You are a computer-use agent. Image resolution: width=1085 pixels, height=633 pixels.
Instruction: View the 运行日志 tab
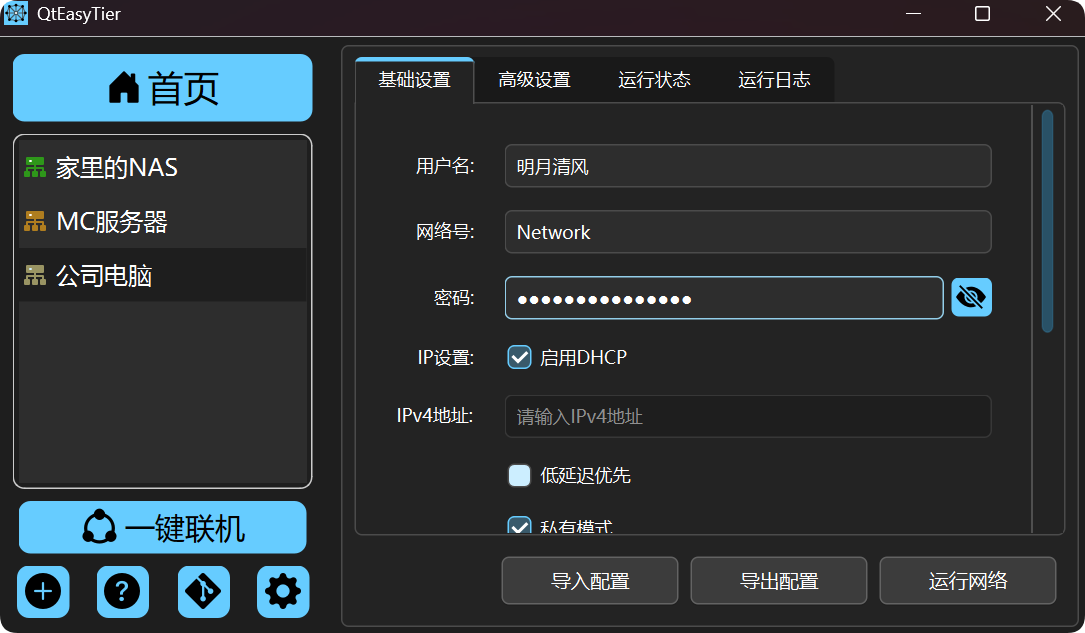click(774, 80)
